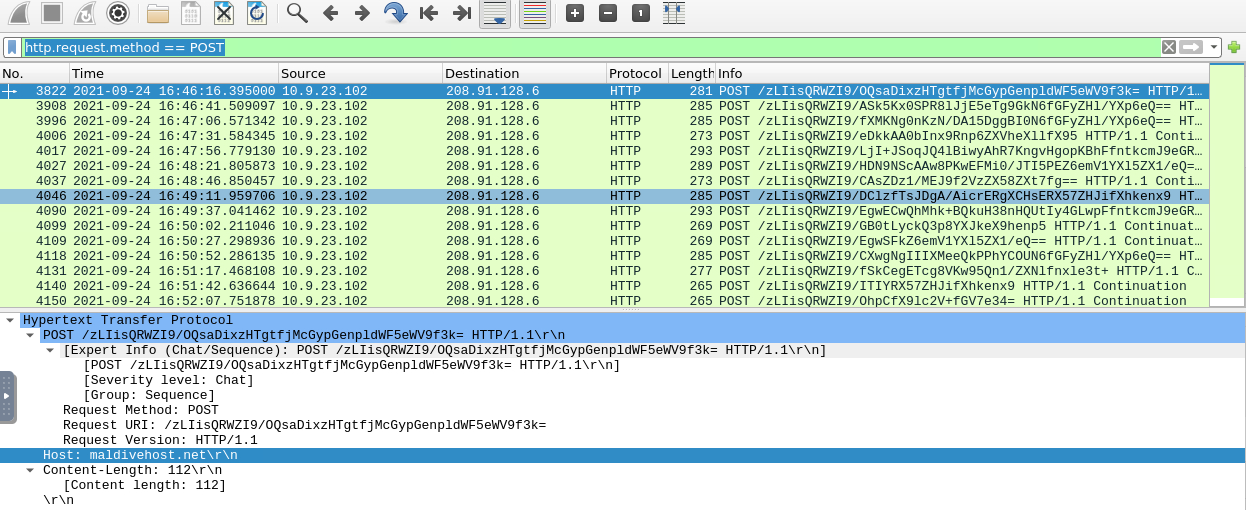Image resolution: width=1246 pixels, height=510 pixels.
Task: Select packet number 4150 row
Action: pyautogui.click(x=604, y=300)
